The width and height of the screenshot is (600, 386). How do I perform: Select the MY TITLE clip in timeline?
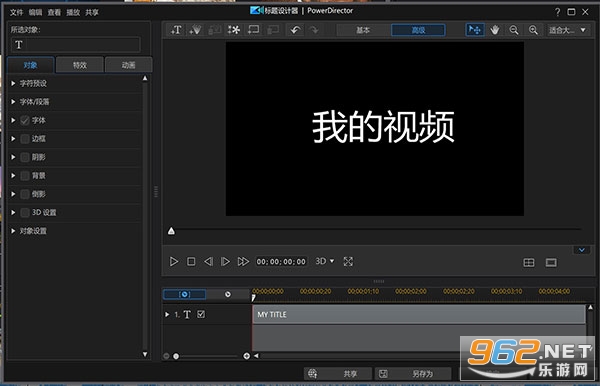click(x=419, y=314)
